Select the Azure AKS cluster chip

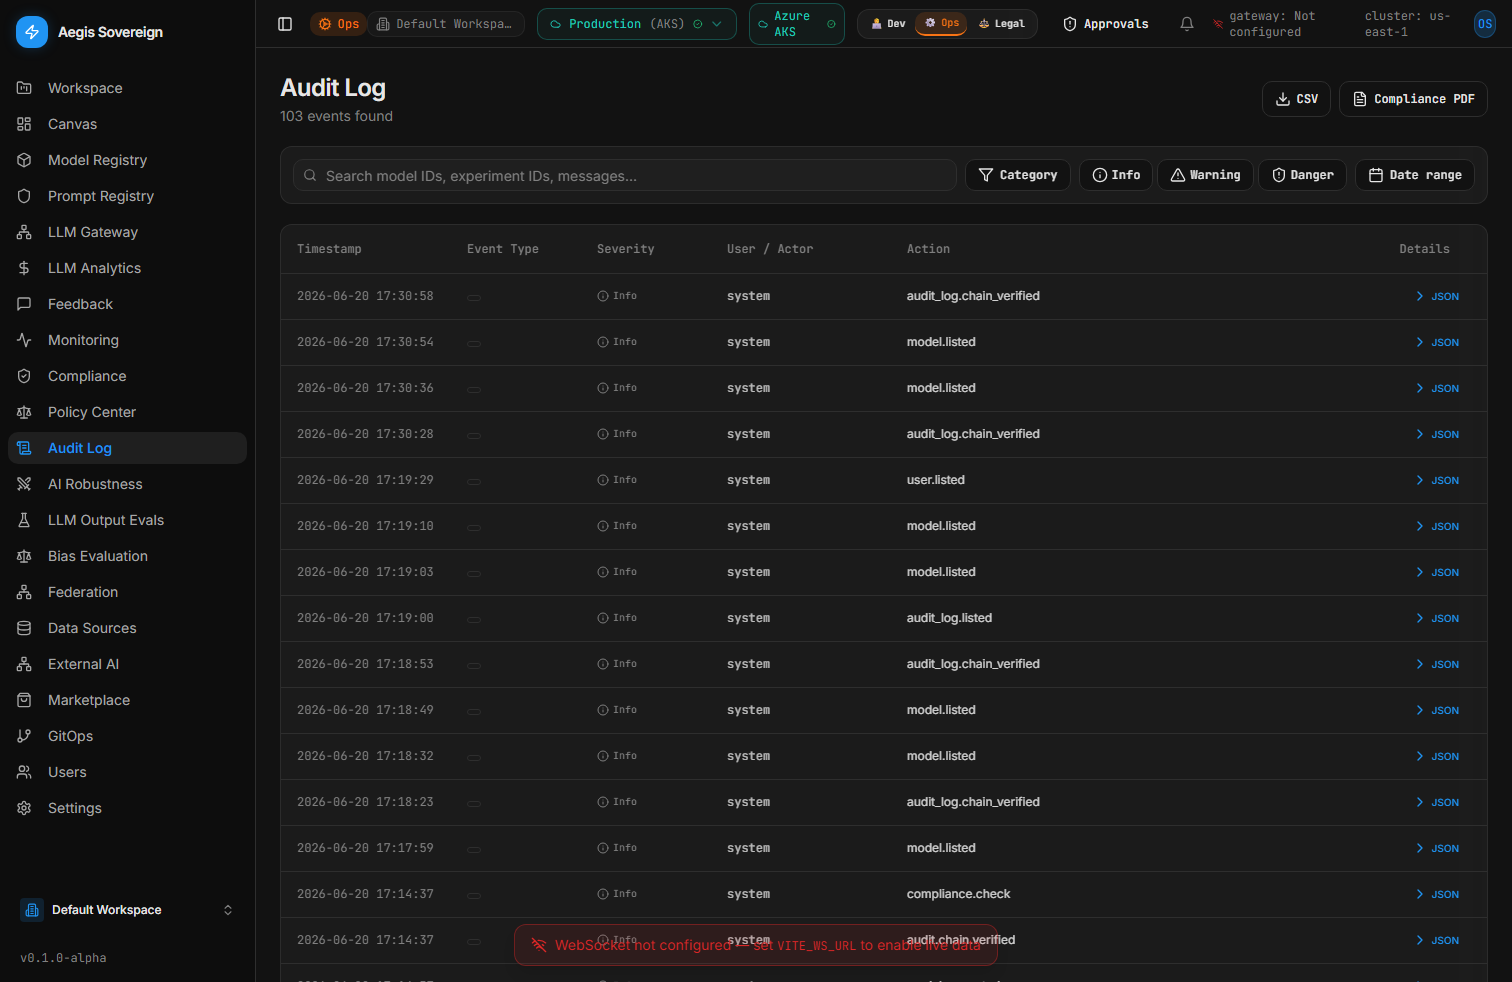point(797,24)
